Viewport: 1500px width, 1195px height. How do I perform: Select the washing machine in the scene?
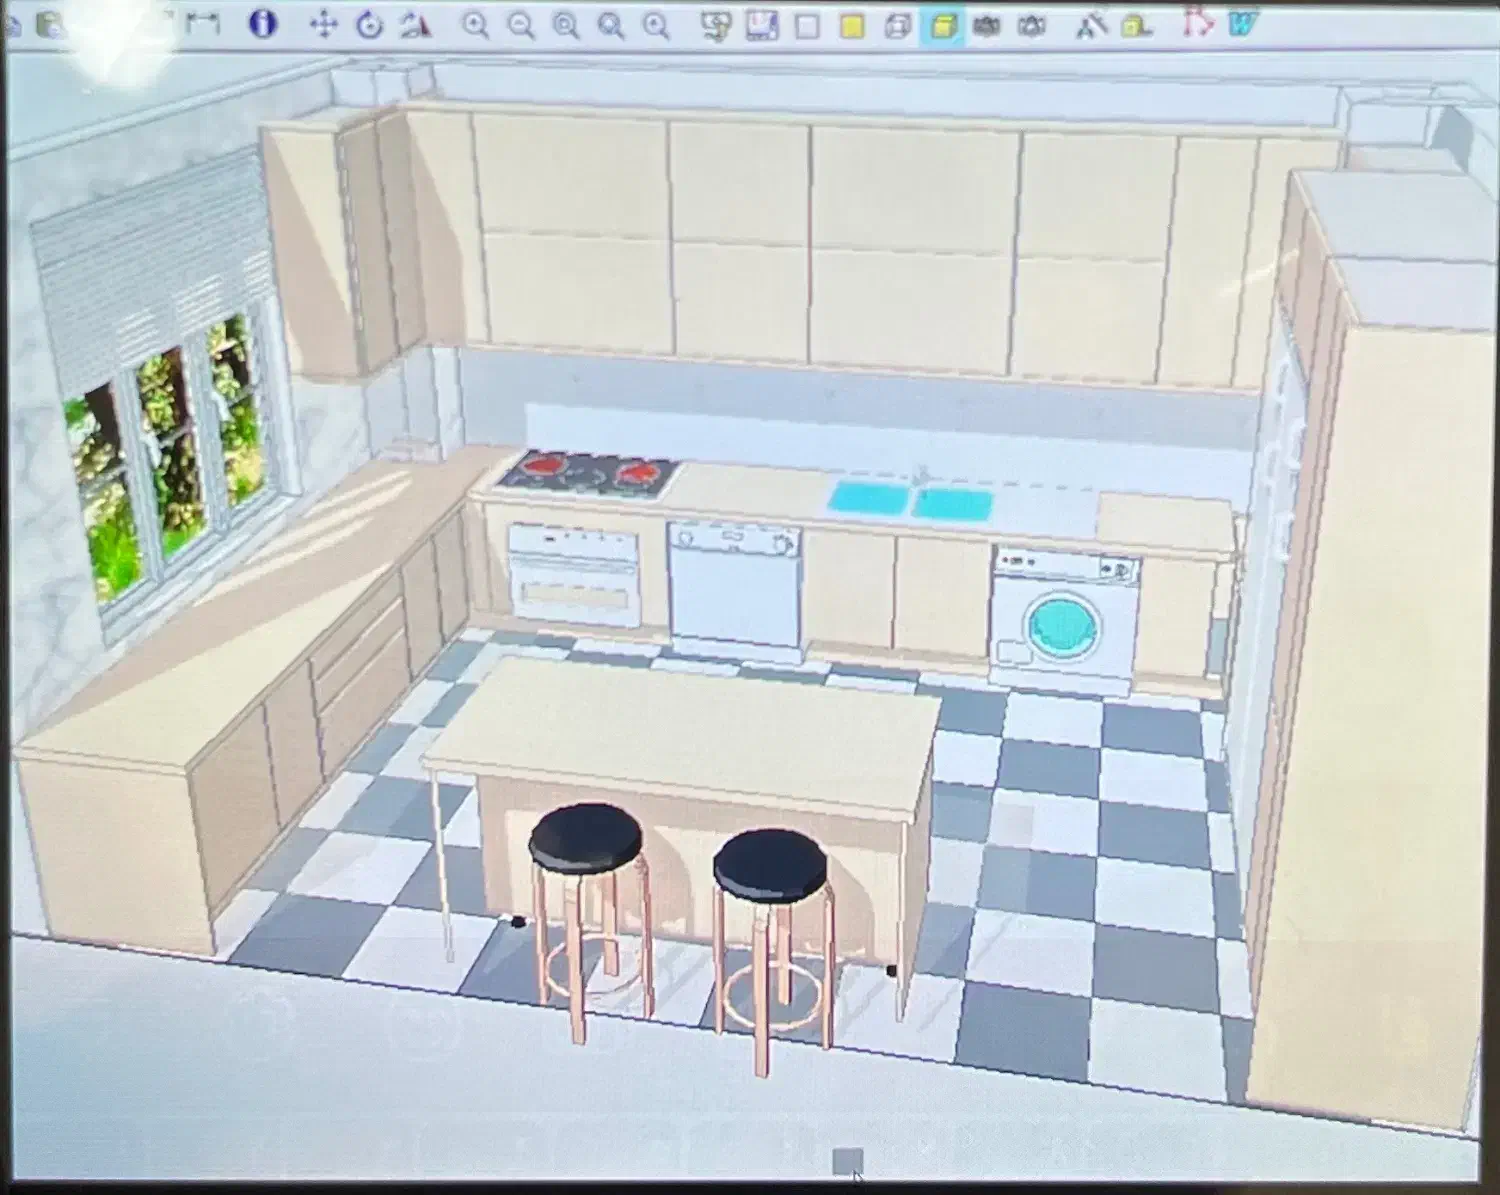[1062, 621]
